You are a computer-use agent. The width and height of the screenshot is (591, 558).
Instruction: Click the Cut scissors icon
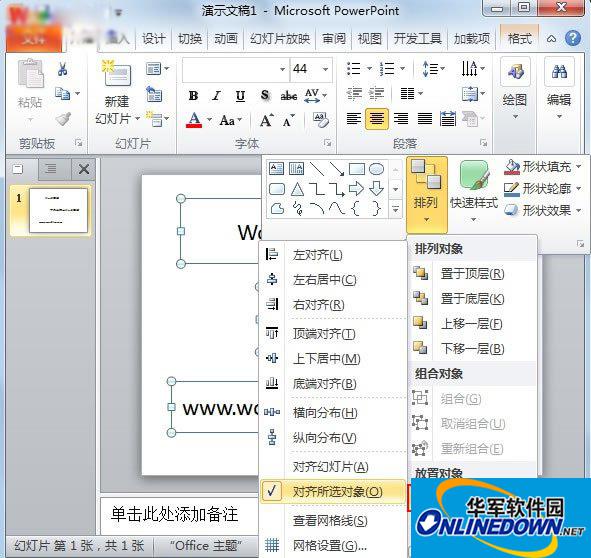pyautogui.click(x=63, y=69)
